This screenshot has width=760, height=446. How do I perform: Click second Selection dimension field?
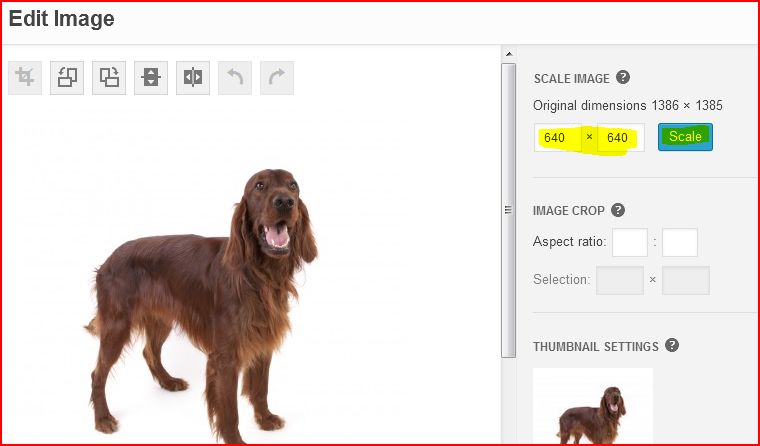686,280
